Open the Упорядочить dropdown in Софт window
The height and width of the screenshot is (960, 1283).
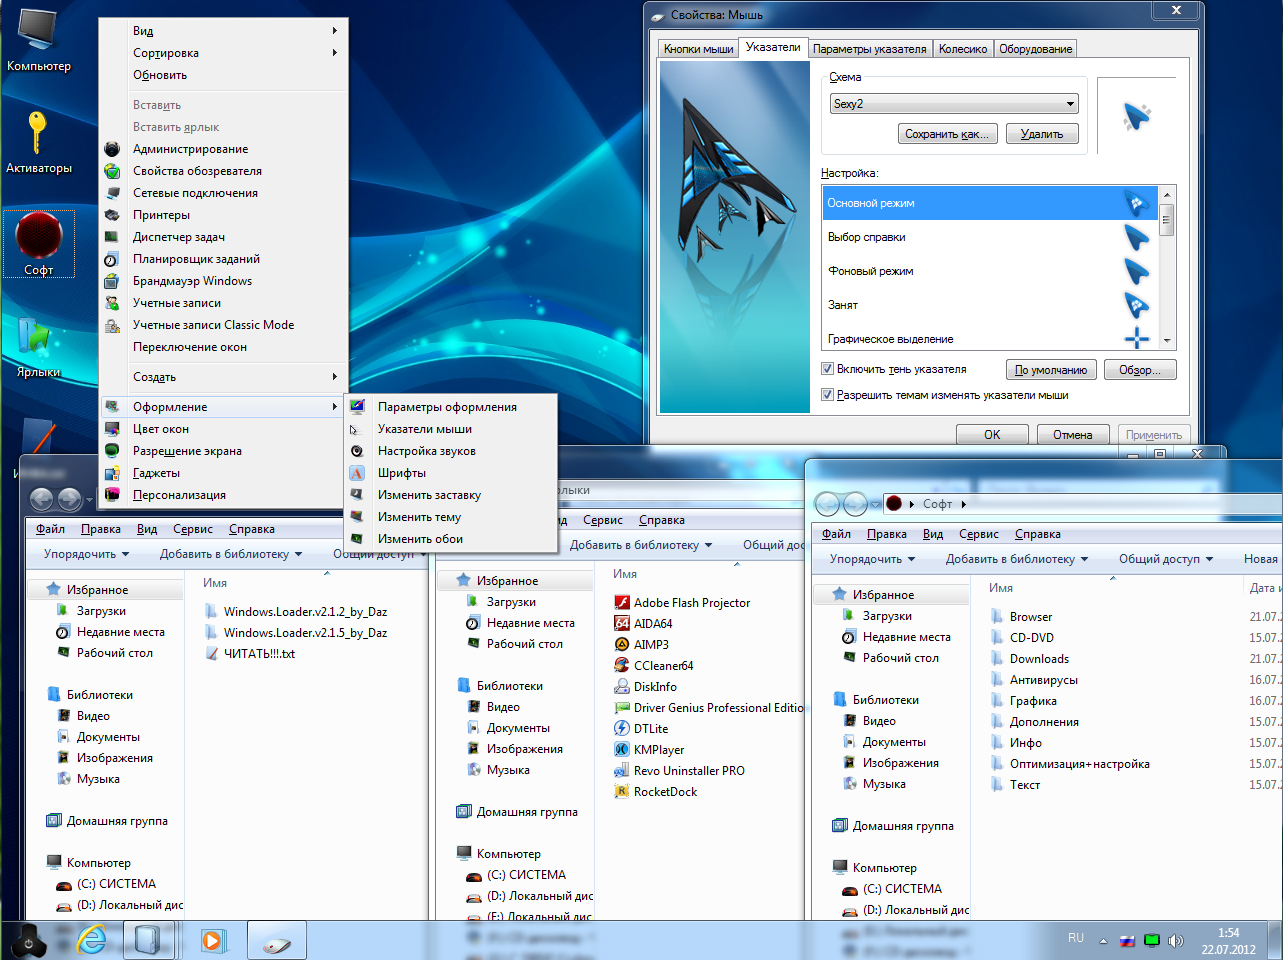(x=873, y=559)
